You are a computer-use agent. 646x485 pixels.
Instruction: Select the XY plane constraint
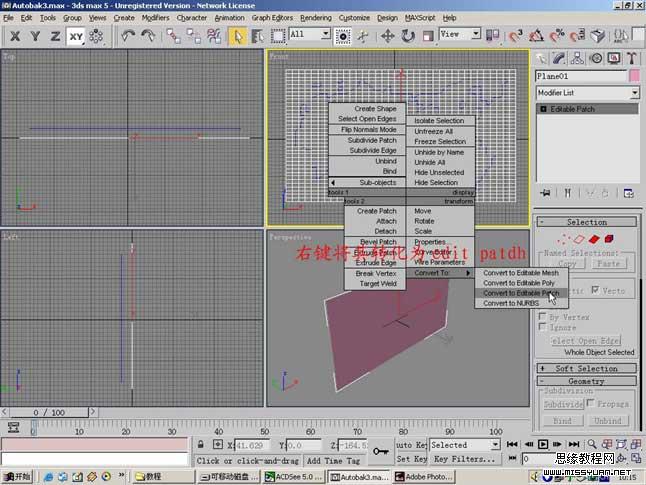coord(76,36)
